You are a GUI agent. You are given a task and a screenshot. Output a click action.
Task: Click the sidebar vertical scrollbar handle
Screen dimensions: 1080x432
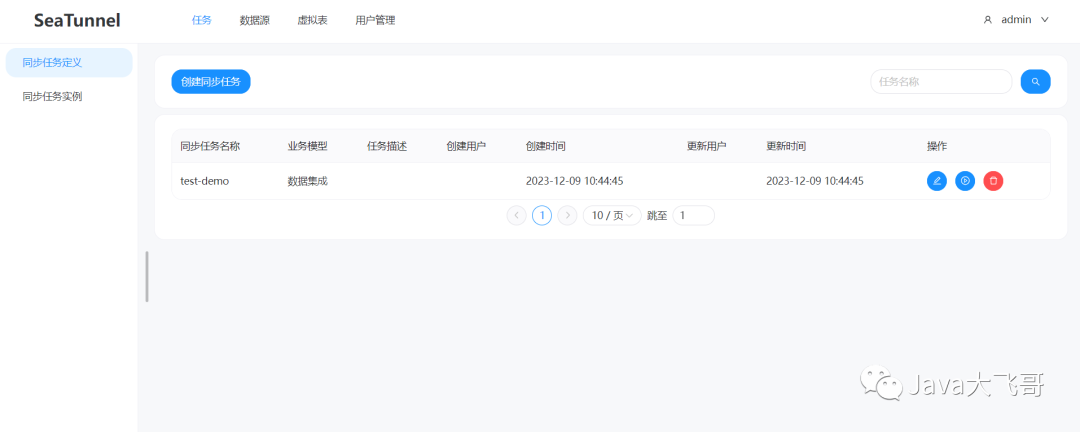147,276
